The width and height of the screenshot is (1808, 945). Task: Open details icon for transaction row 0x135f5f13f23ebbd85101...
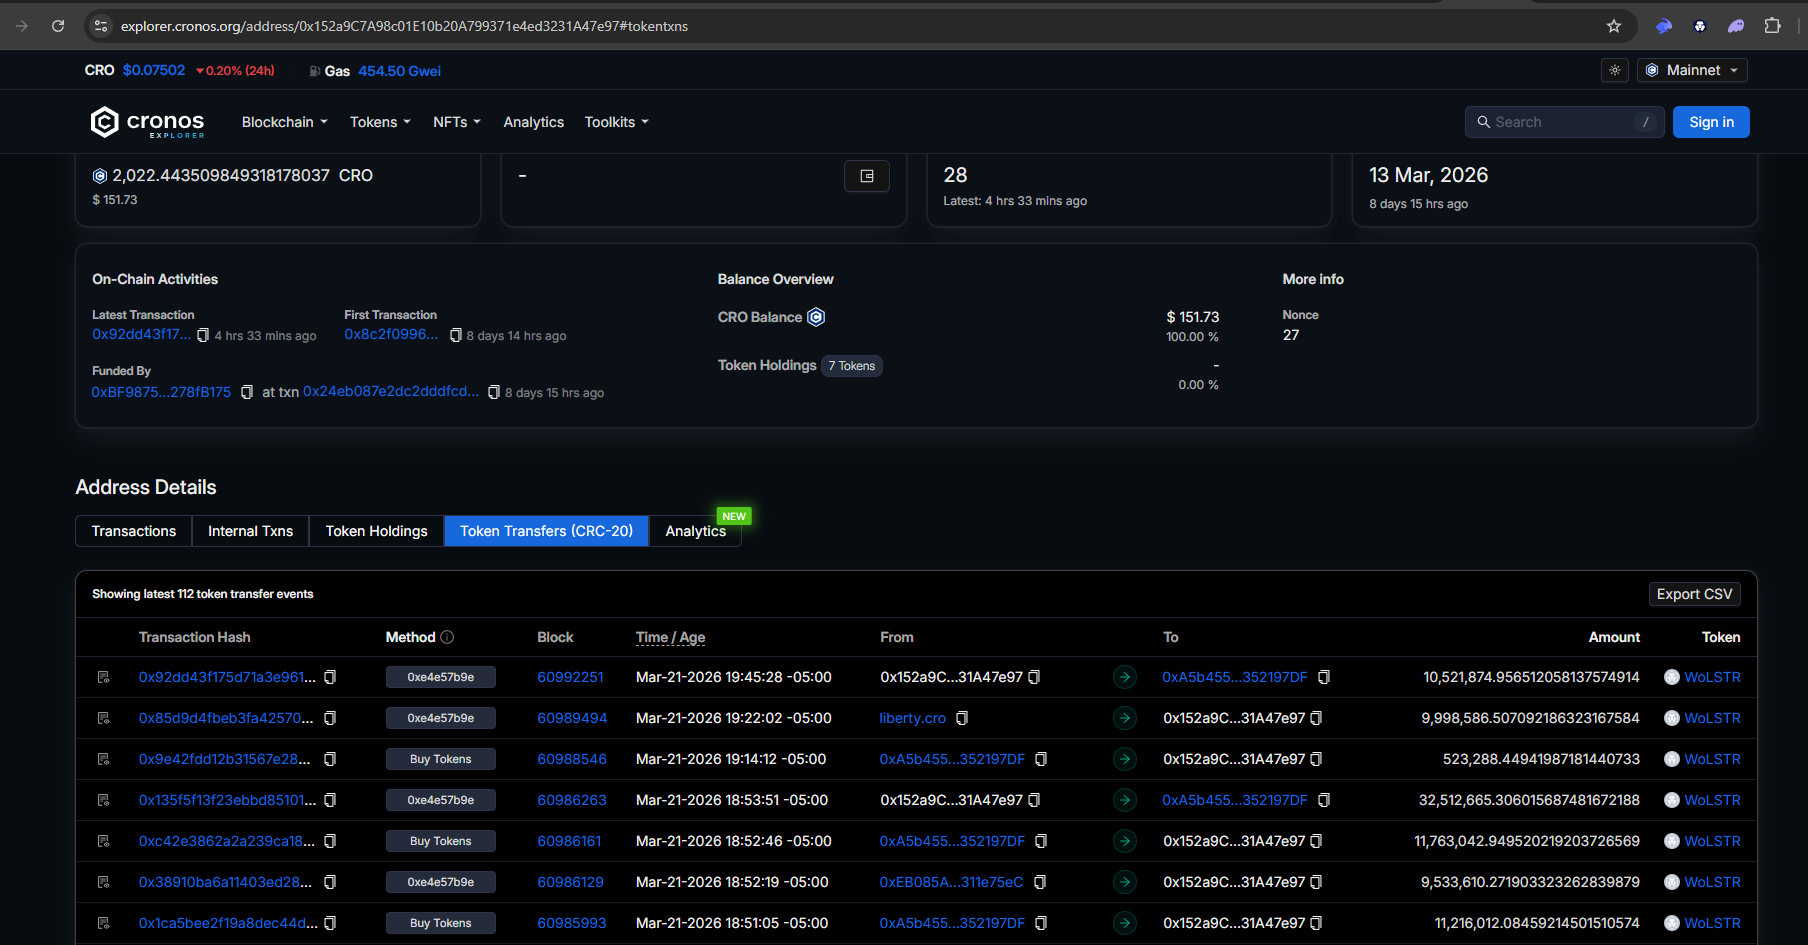click(x=103, y=800)
